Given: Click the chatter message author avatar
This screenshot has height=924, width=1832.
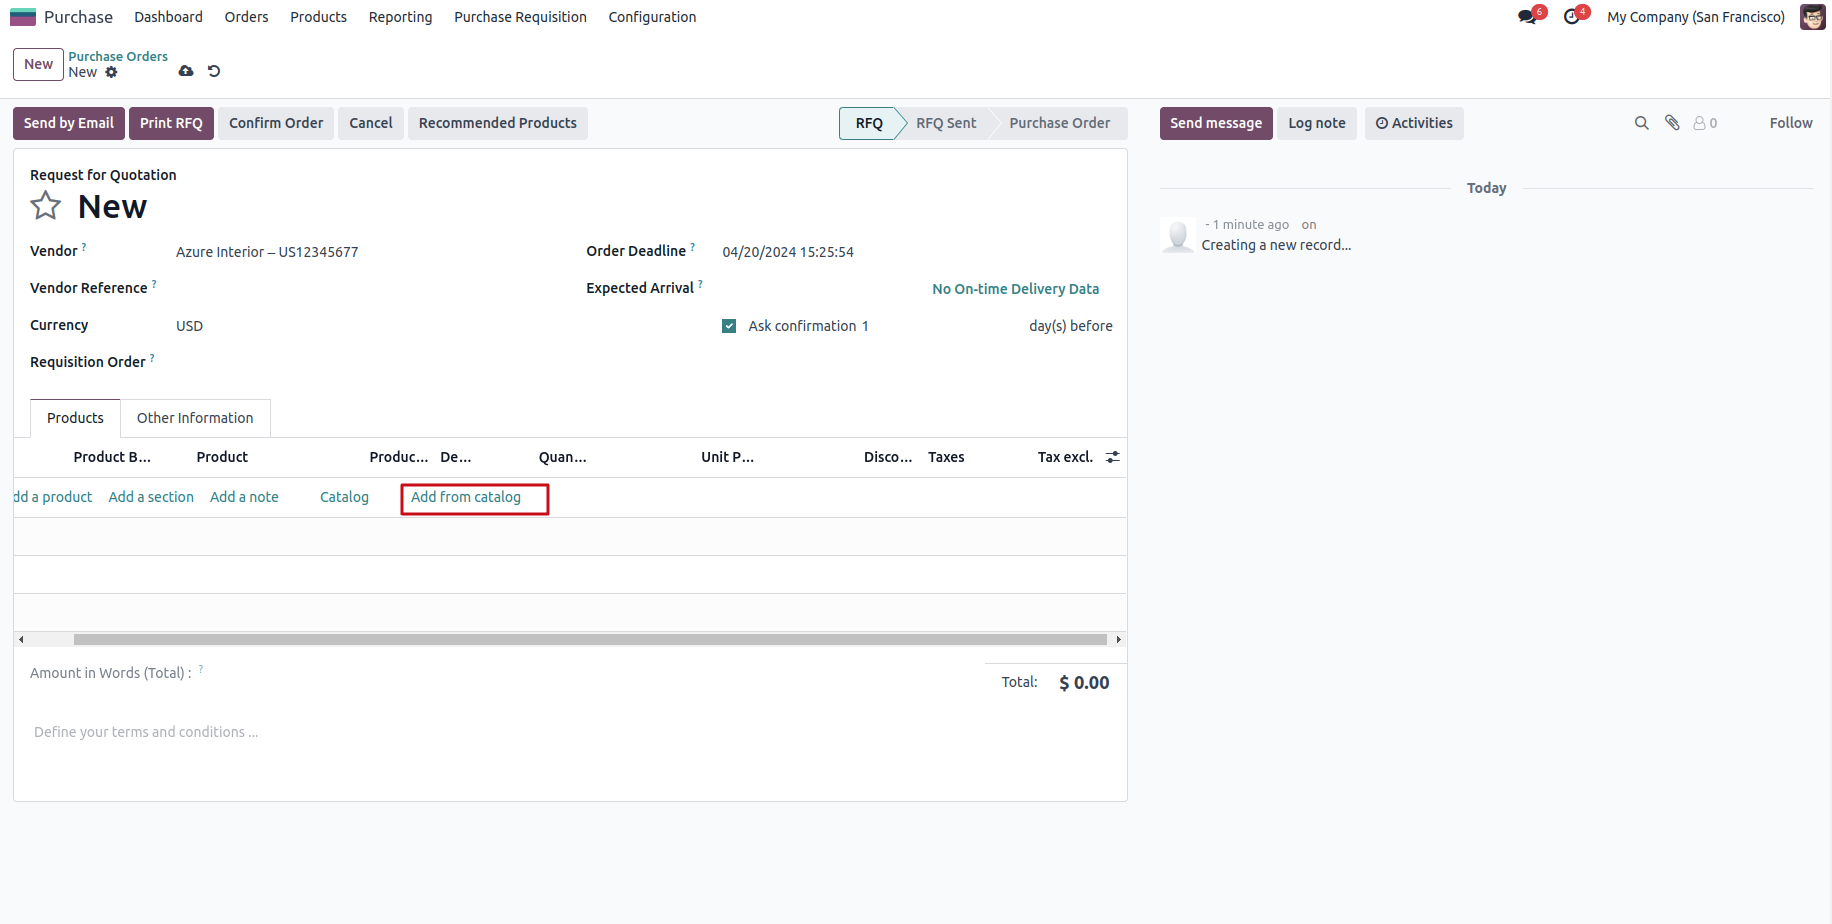Looking at the screenshot, I should [x=1178, y=235].
